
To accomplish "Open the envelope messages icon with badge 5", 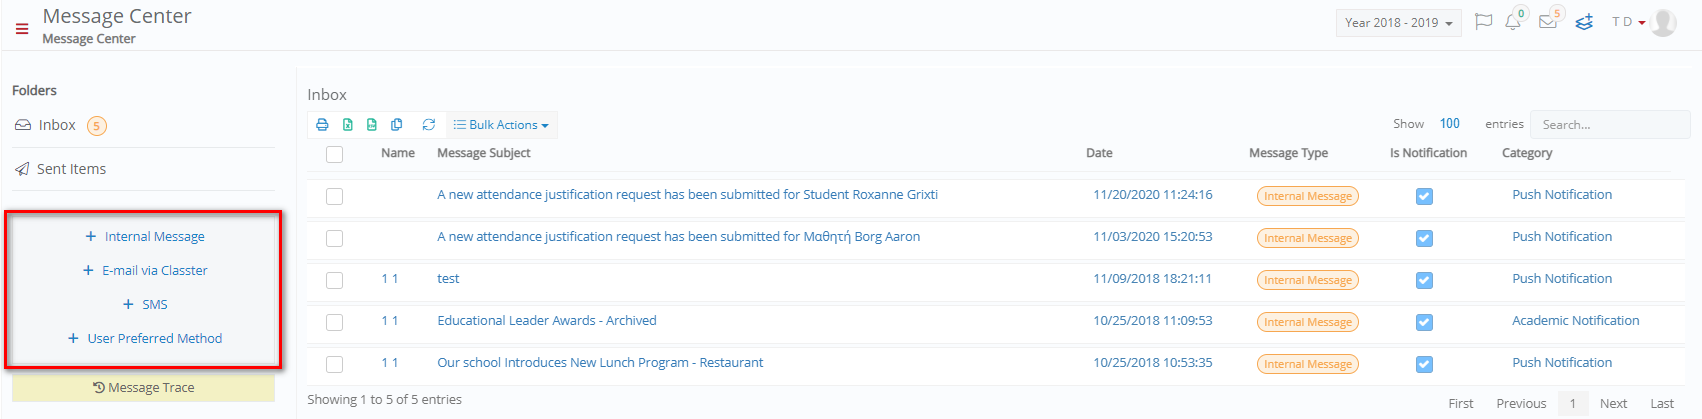I will (1549, 22).
